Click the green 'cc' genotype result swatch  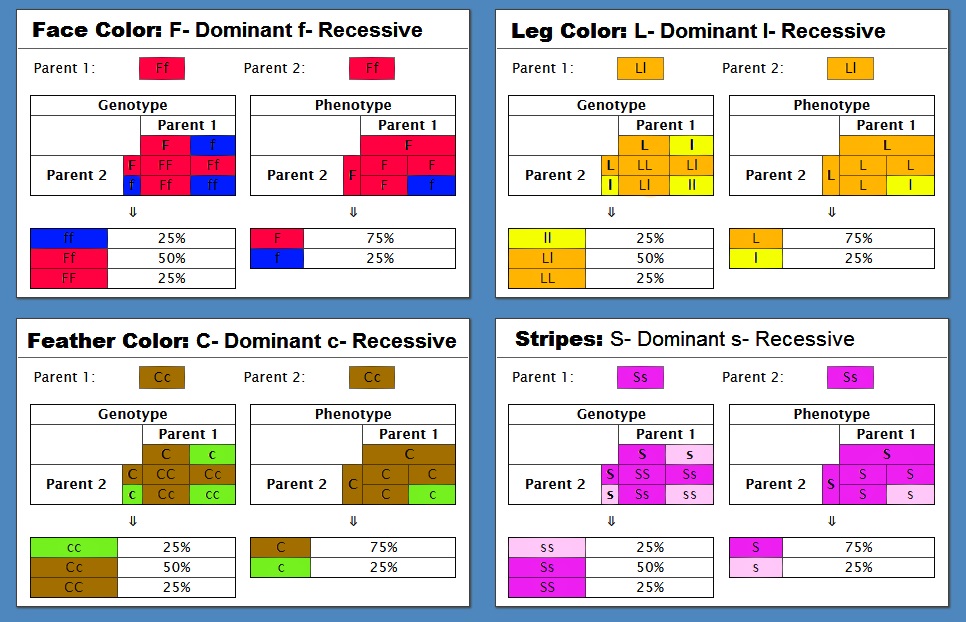[x=74, y=547]
